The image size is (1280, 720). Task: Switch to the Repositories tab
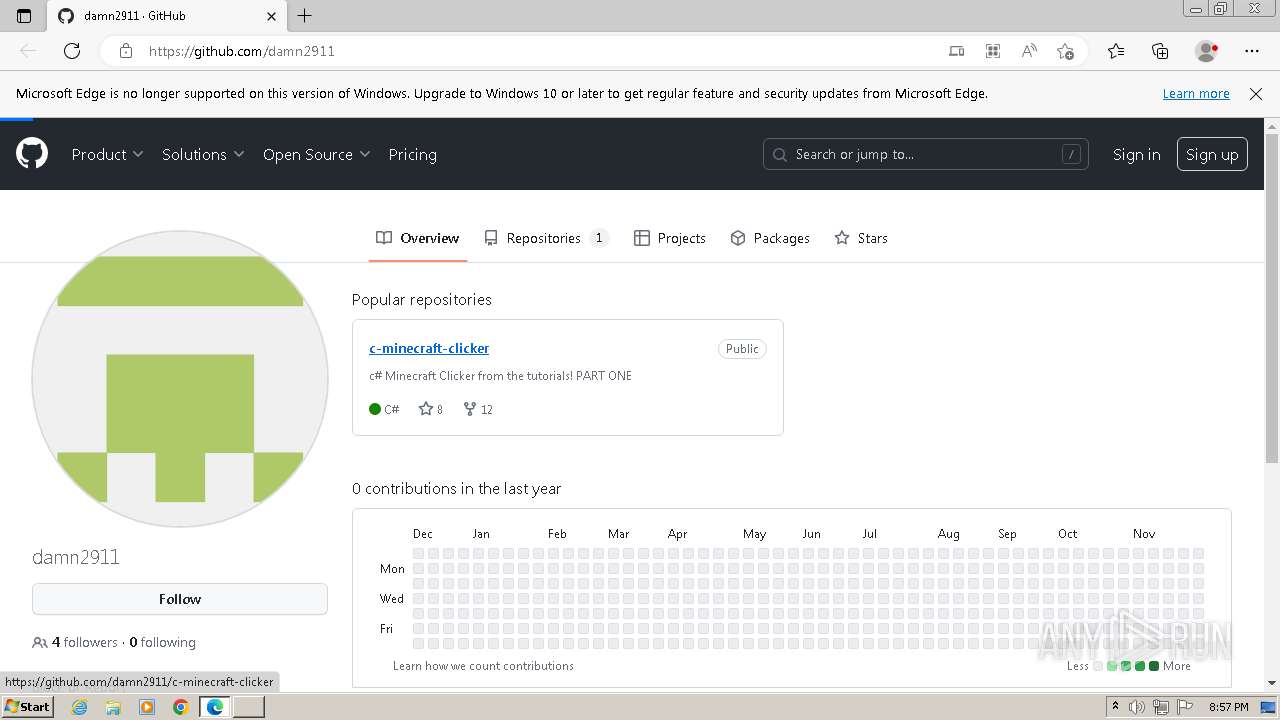click(545, 238)
